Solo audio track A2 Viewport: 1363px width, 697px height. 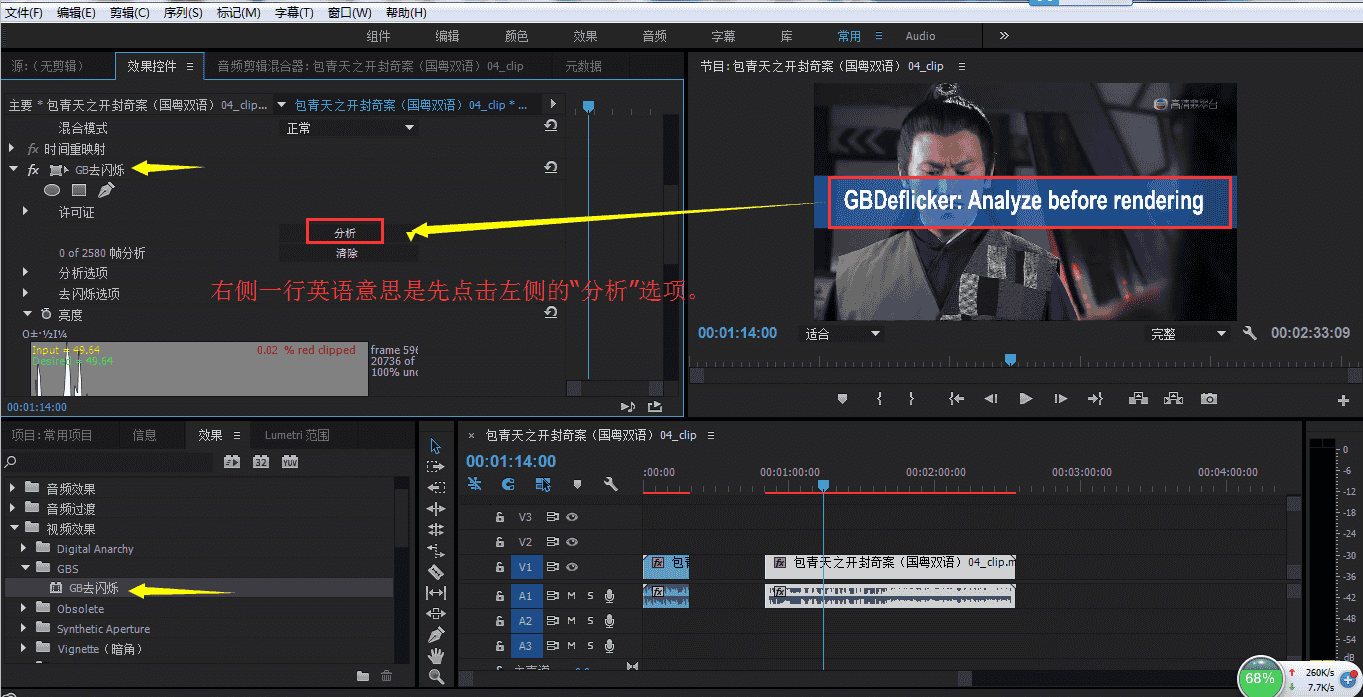590,621
